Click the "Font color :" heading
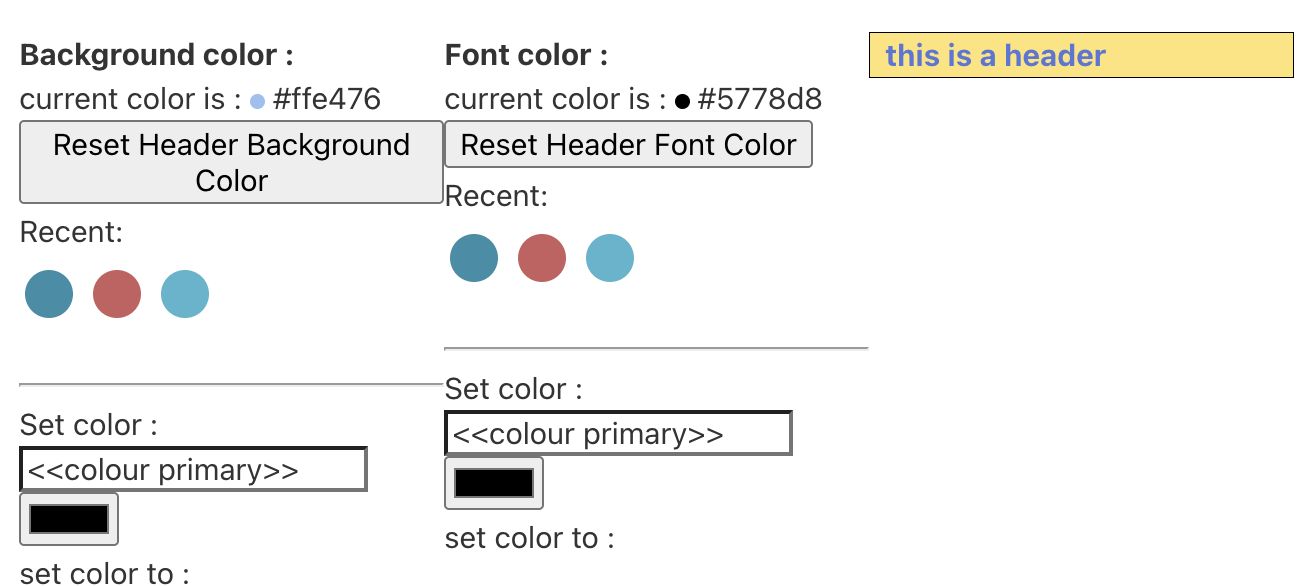Screen dimensions: 1316x586 pyautogui.click(x=526, y=55)
